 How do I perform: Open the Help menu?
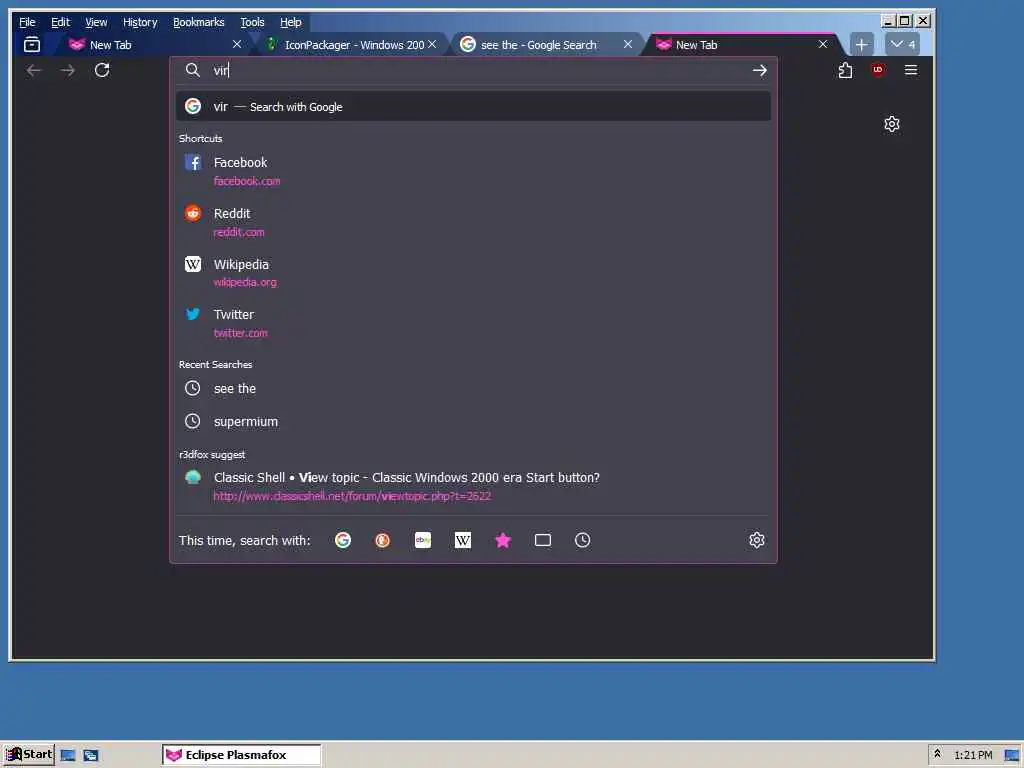(x=291, y=22)
